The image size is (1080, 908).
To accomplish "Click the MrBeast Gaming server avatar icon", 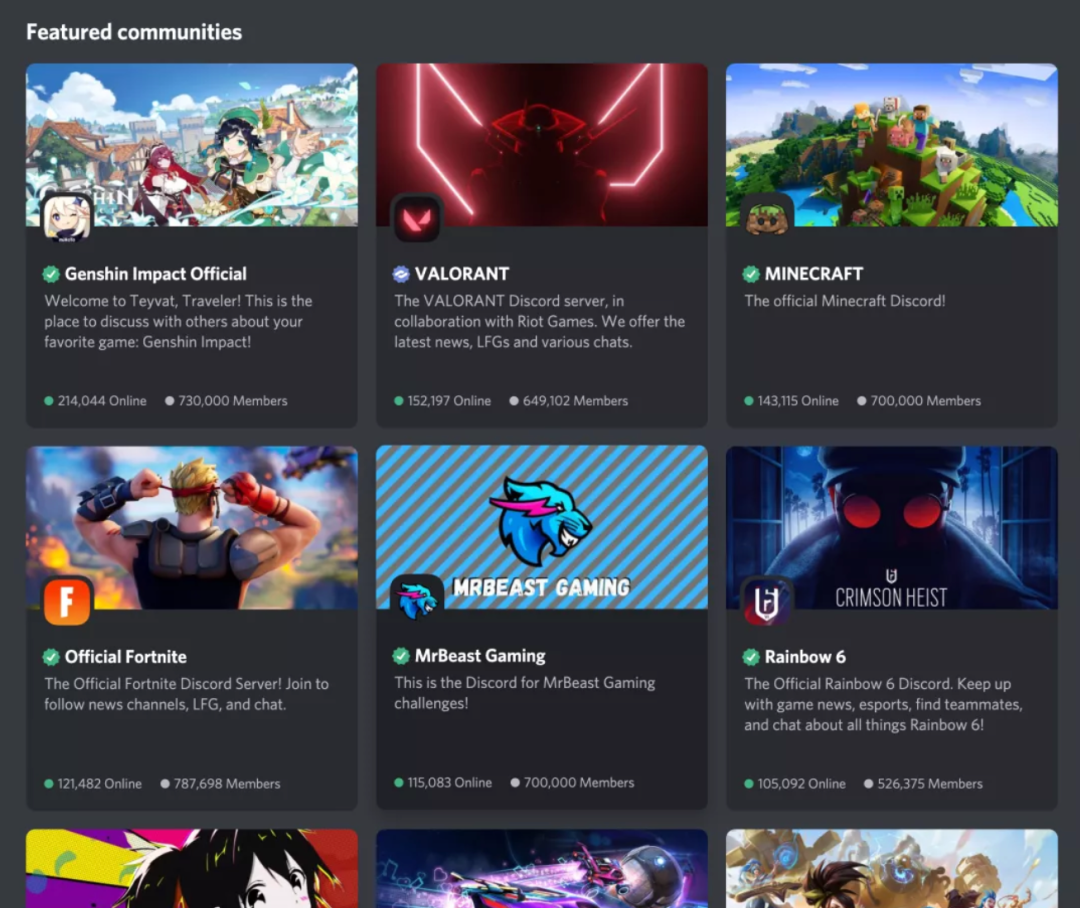I will [417, 601].
